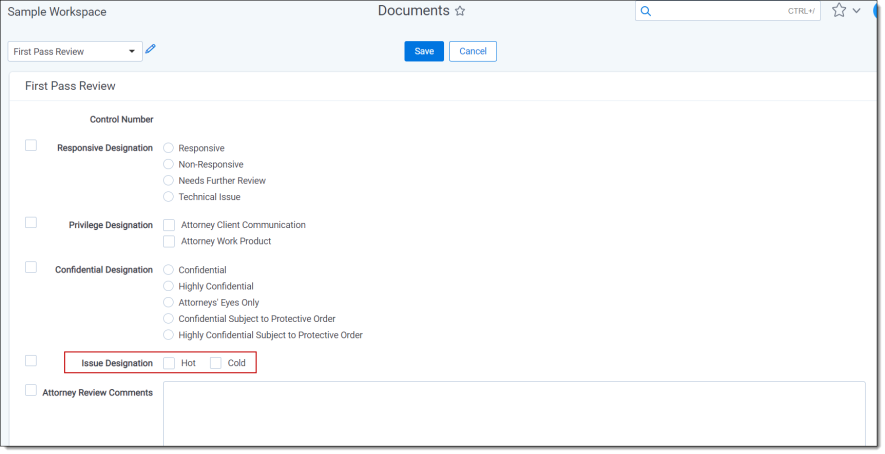Select Needs Further Review option
Viewport: 885px width, 454px height.
pos(169,181)
